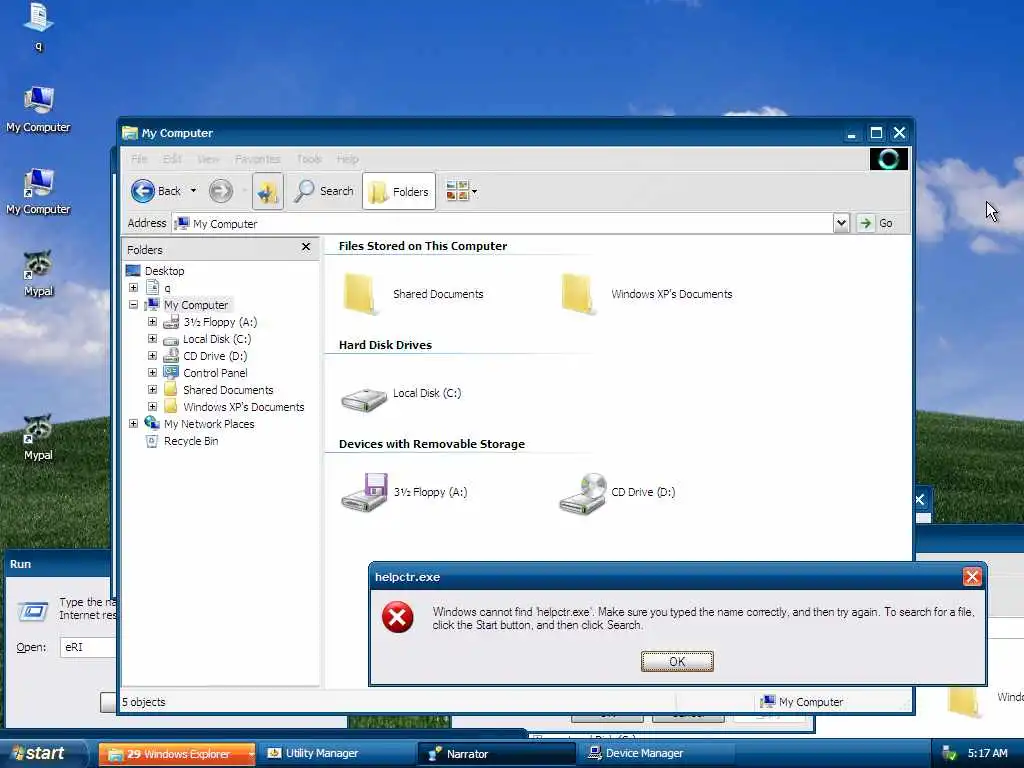Select Local Disk (C:) drive icon

364,399
